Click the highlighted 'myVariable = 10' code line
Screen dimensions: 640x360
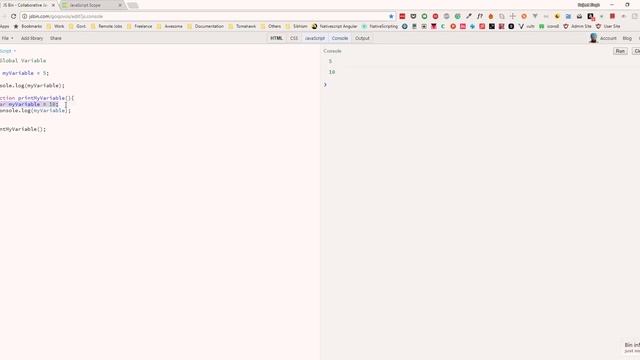[x=29, y=104]
